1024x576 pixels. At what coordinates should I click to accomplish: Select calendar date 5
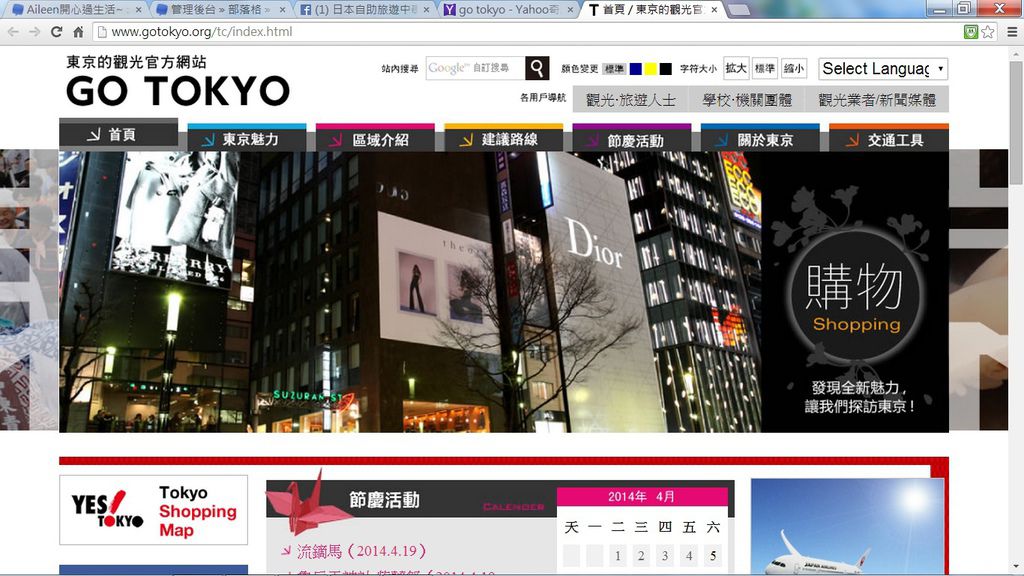(x=713, y=556)
